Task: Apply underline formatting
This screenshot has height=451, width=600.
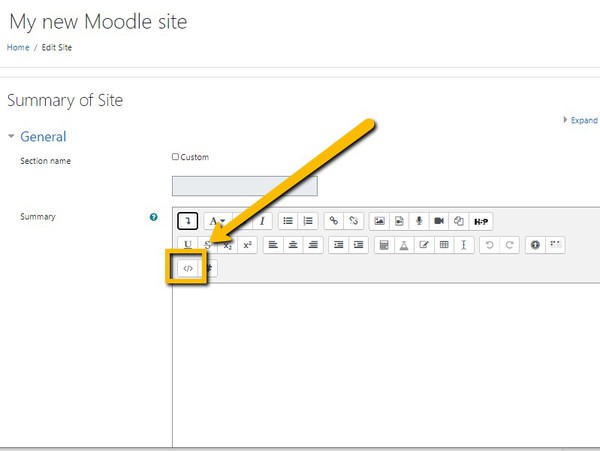Action: (188, 245)
